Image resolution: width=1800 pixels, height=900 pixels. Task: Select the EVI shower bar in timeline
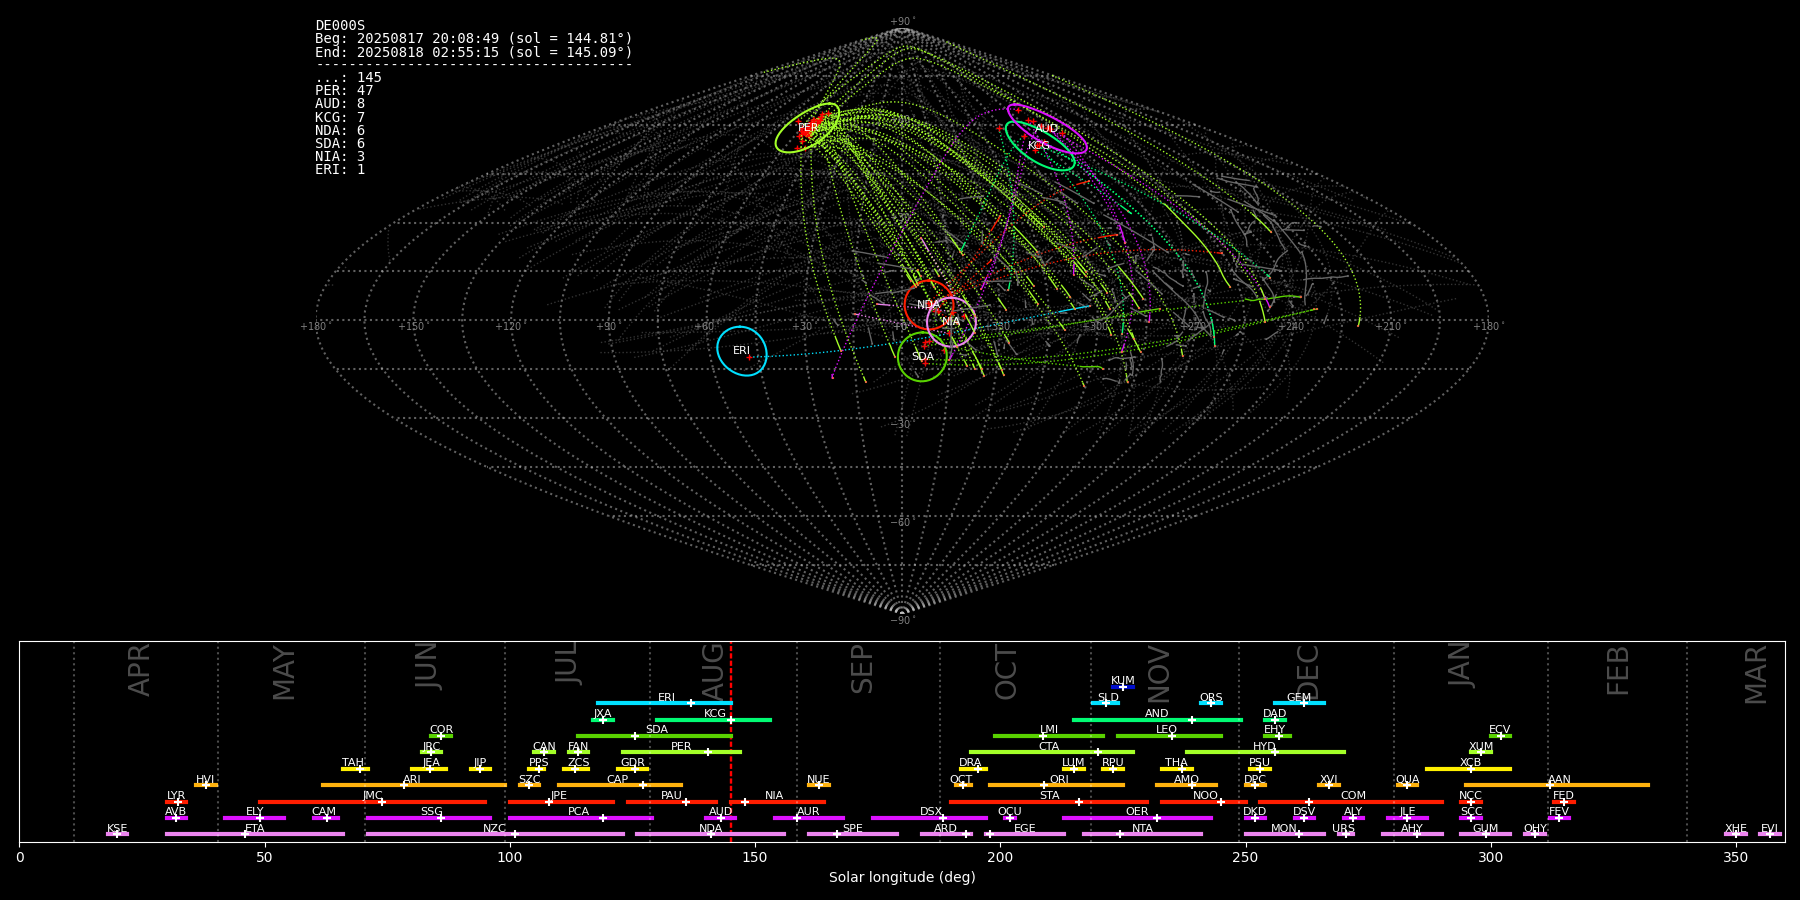(x=1770, y=834)
